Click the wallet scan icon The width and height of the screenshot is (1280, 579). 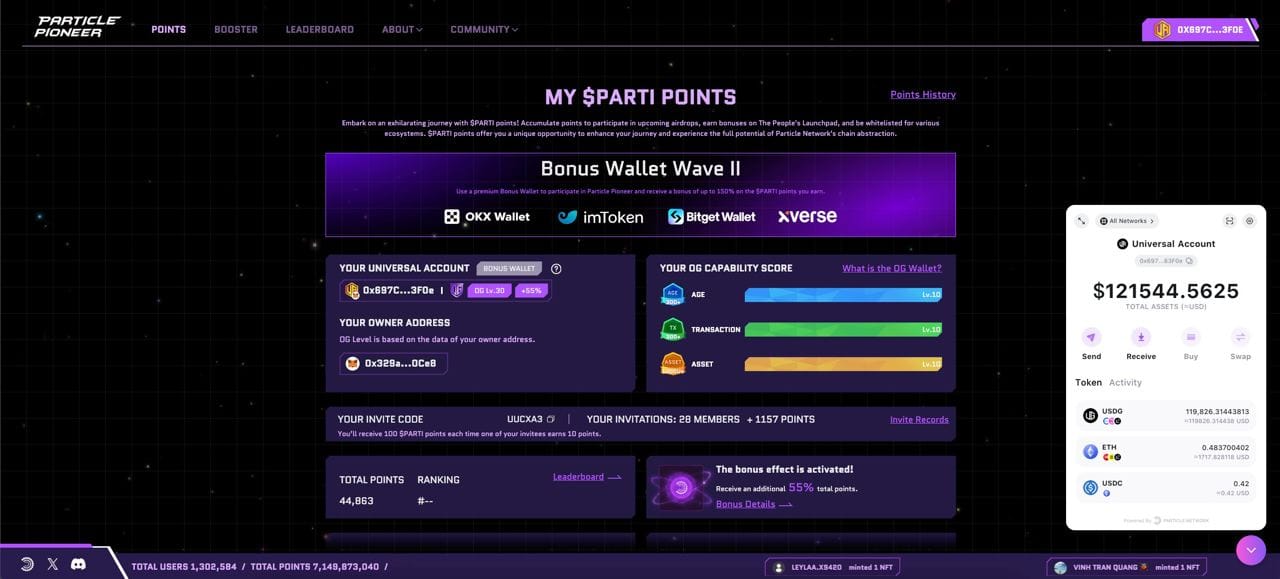click(1230, 221)
